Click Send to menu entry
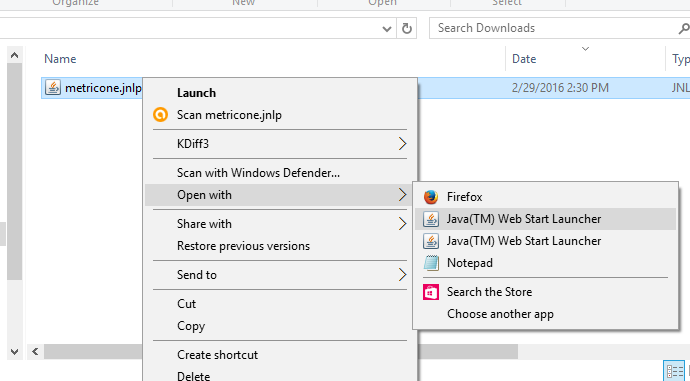The image size is (690, 381). 281,275
